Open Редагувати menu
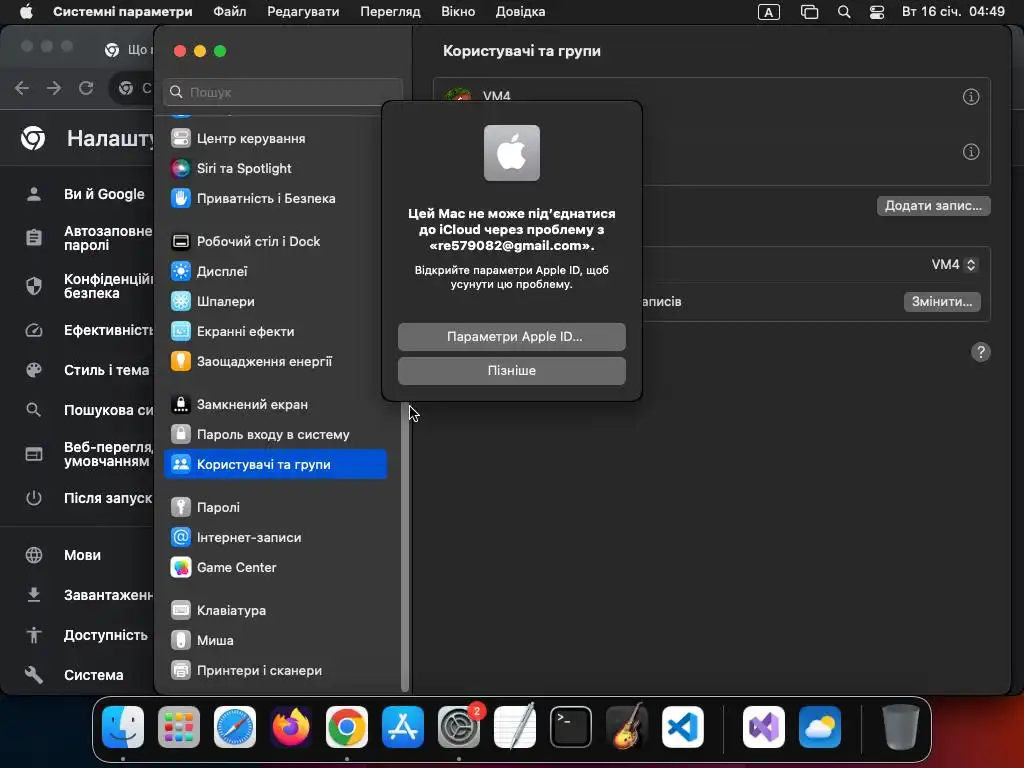 pos(303,11)
